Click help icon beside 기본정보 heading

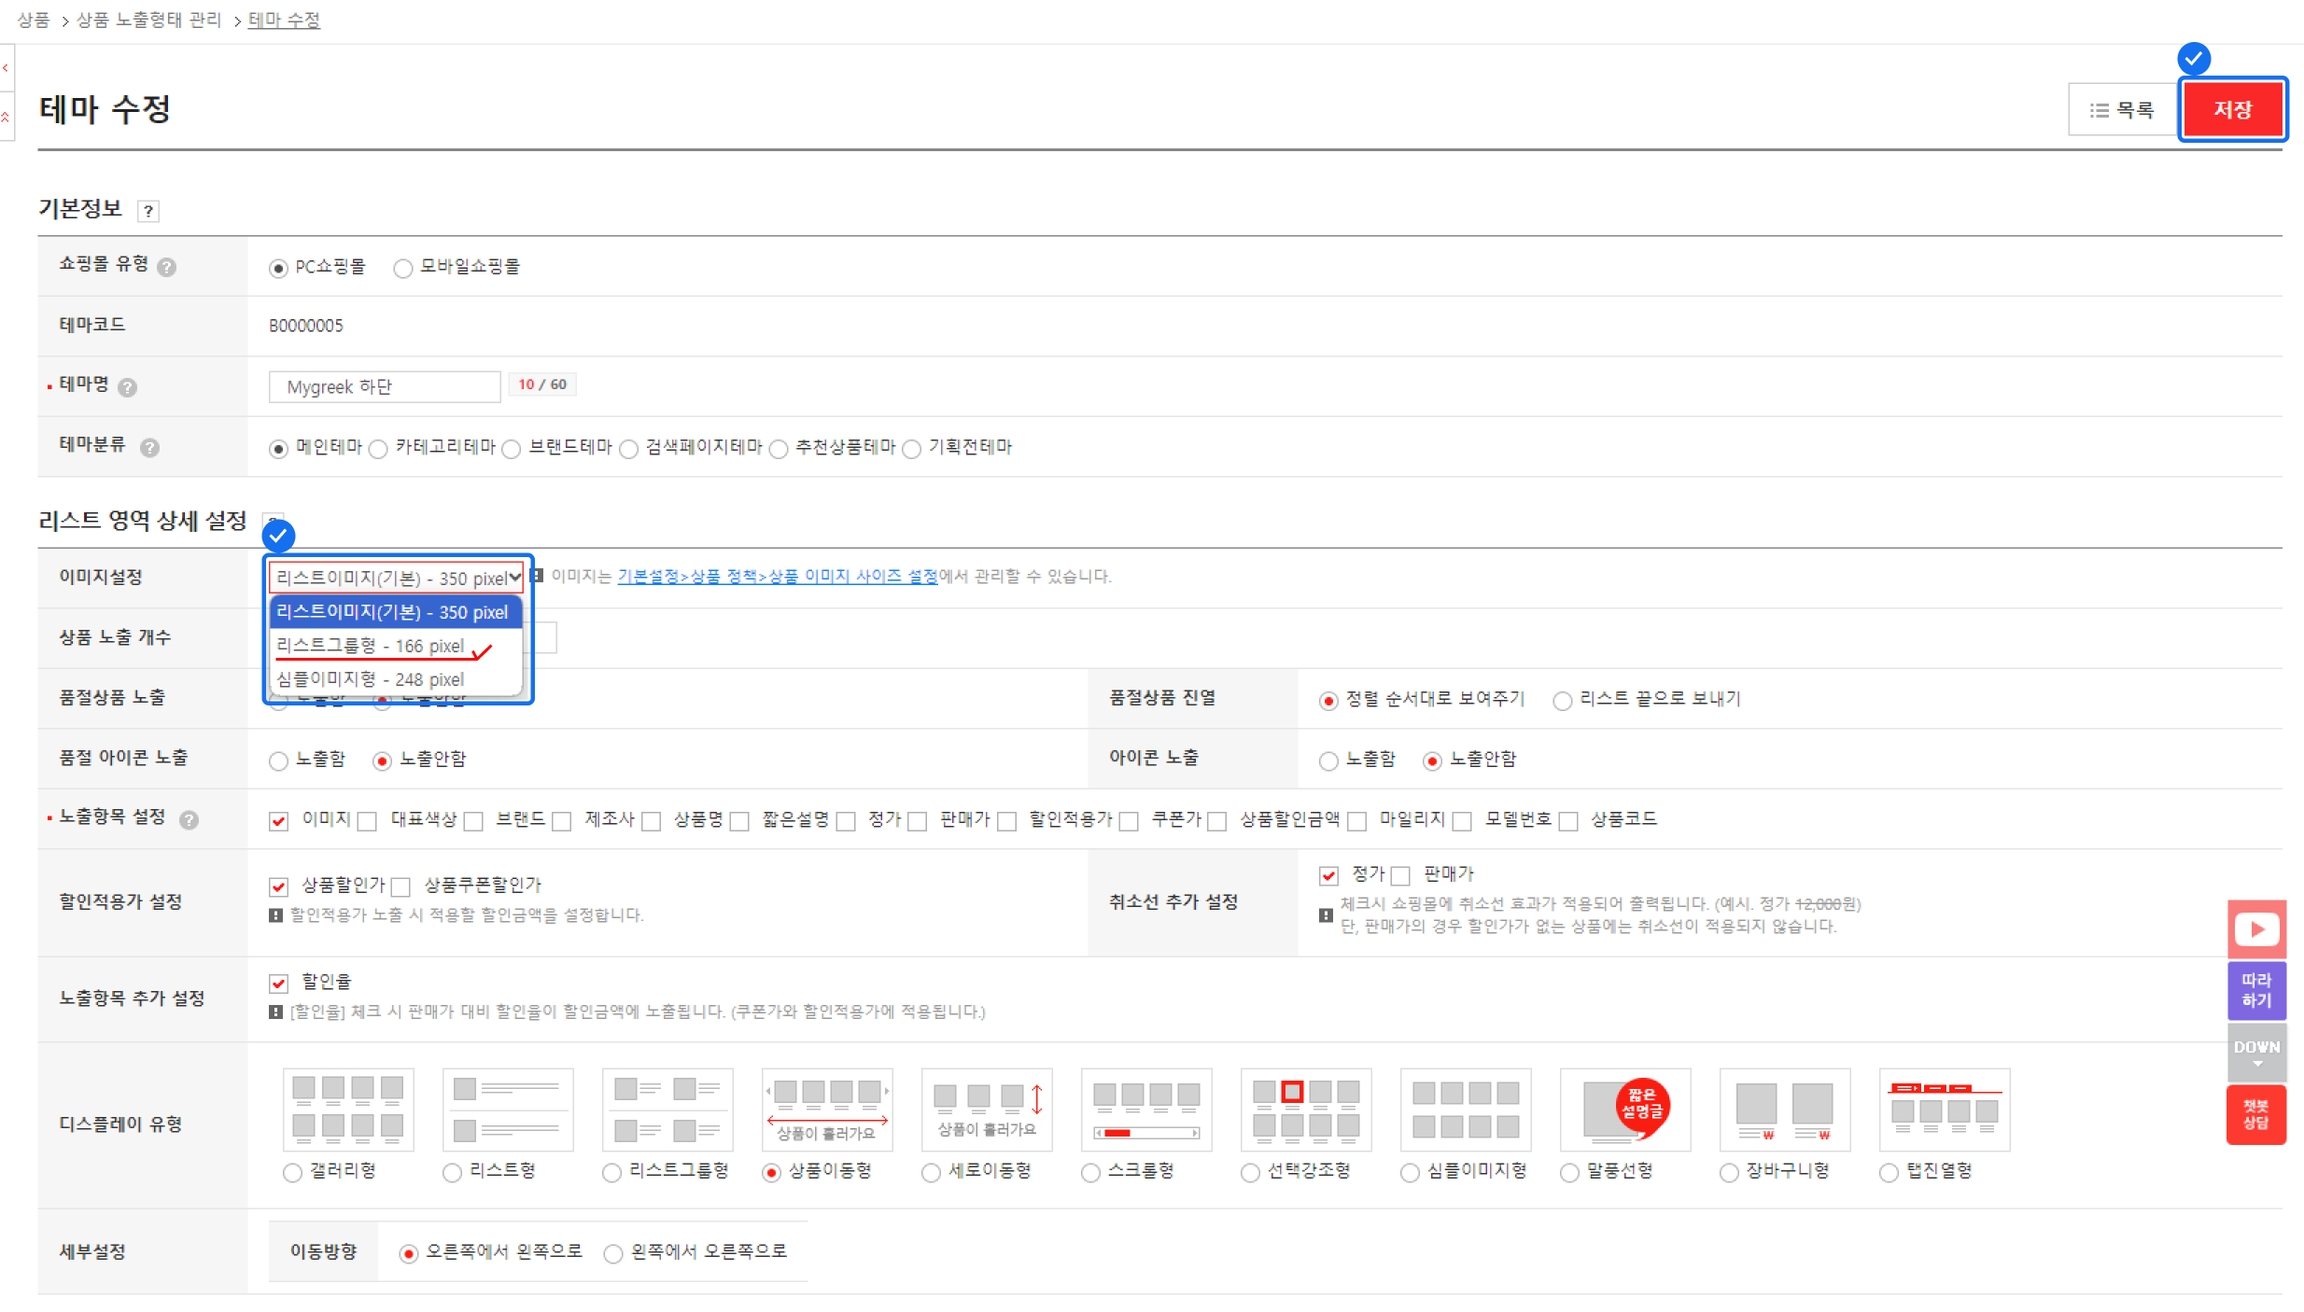pyautogui.click(x=148, y=211)
